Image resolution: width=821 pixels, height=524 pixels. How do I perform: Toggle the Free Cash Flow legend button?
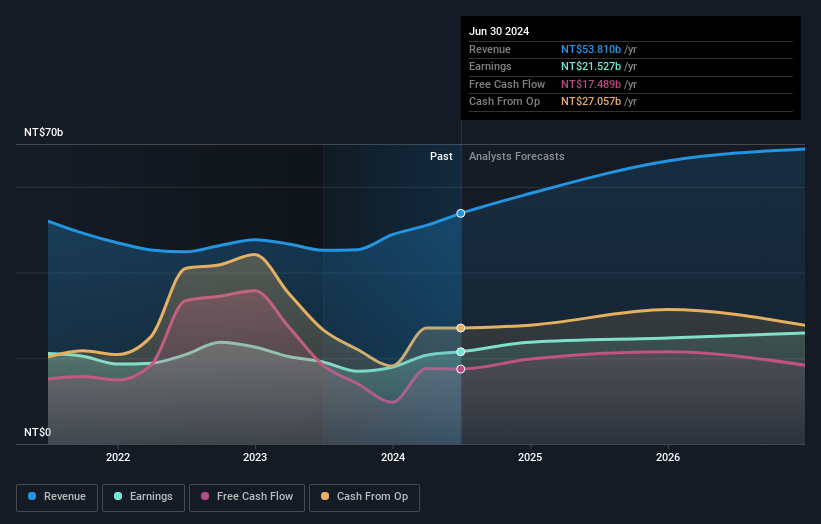[247, 497]
